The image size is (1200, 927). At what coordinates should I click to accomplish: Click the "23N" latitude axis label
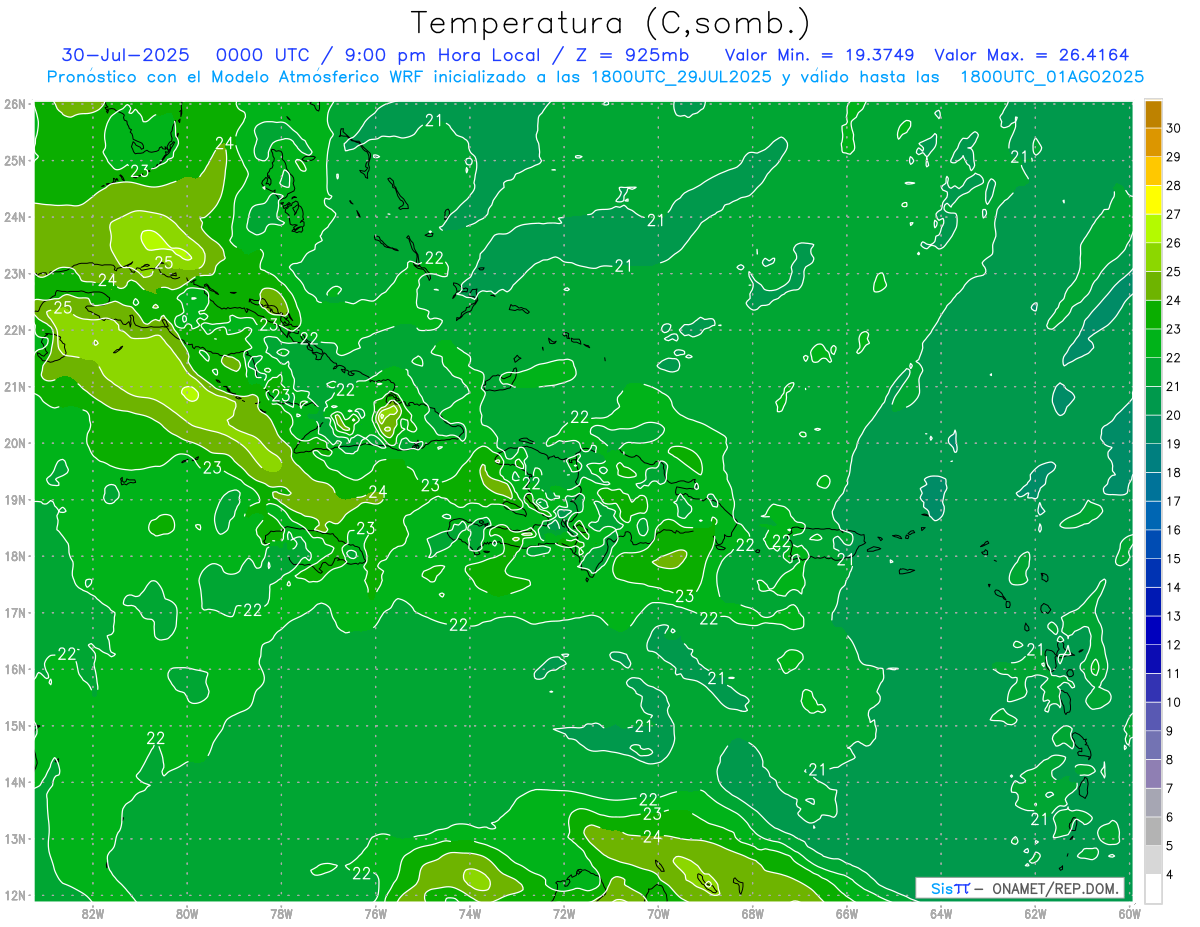point(14,273)
